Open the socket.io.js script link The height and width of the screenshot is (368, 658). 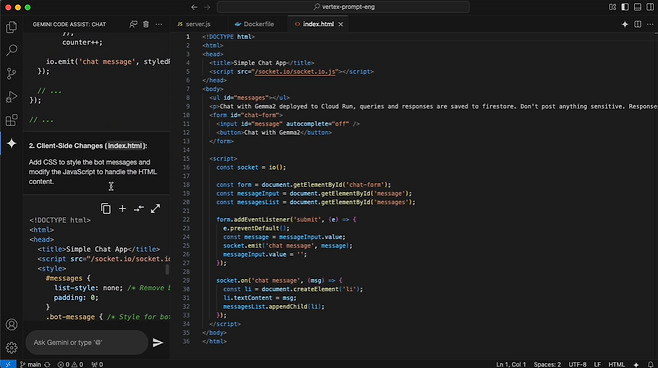point(295,72)
